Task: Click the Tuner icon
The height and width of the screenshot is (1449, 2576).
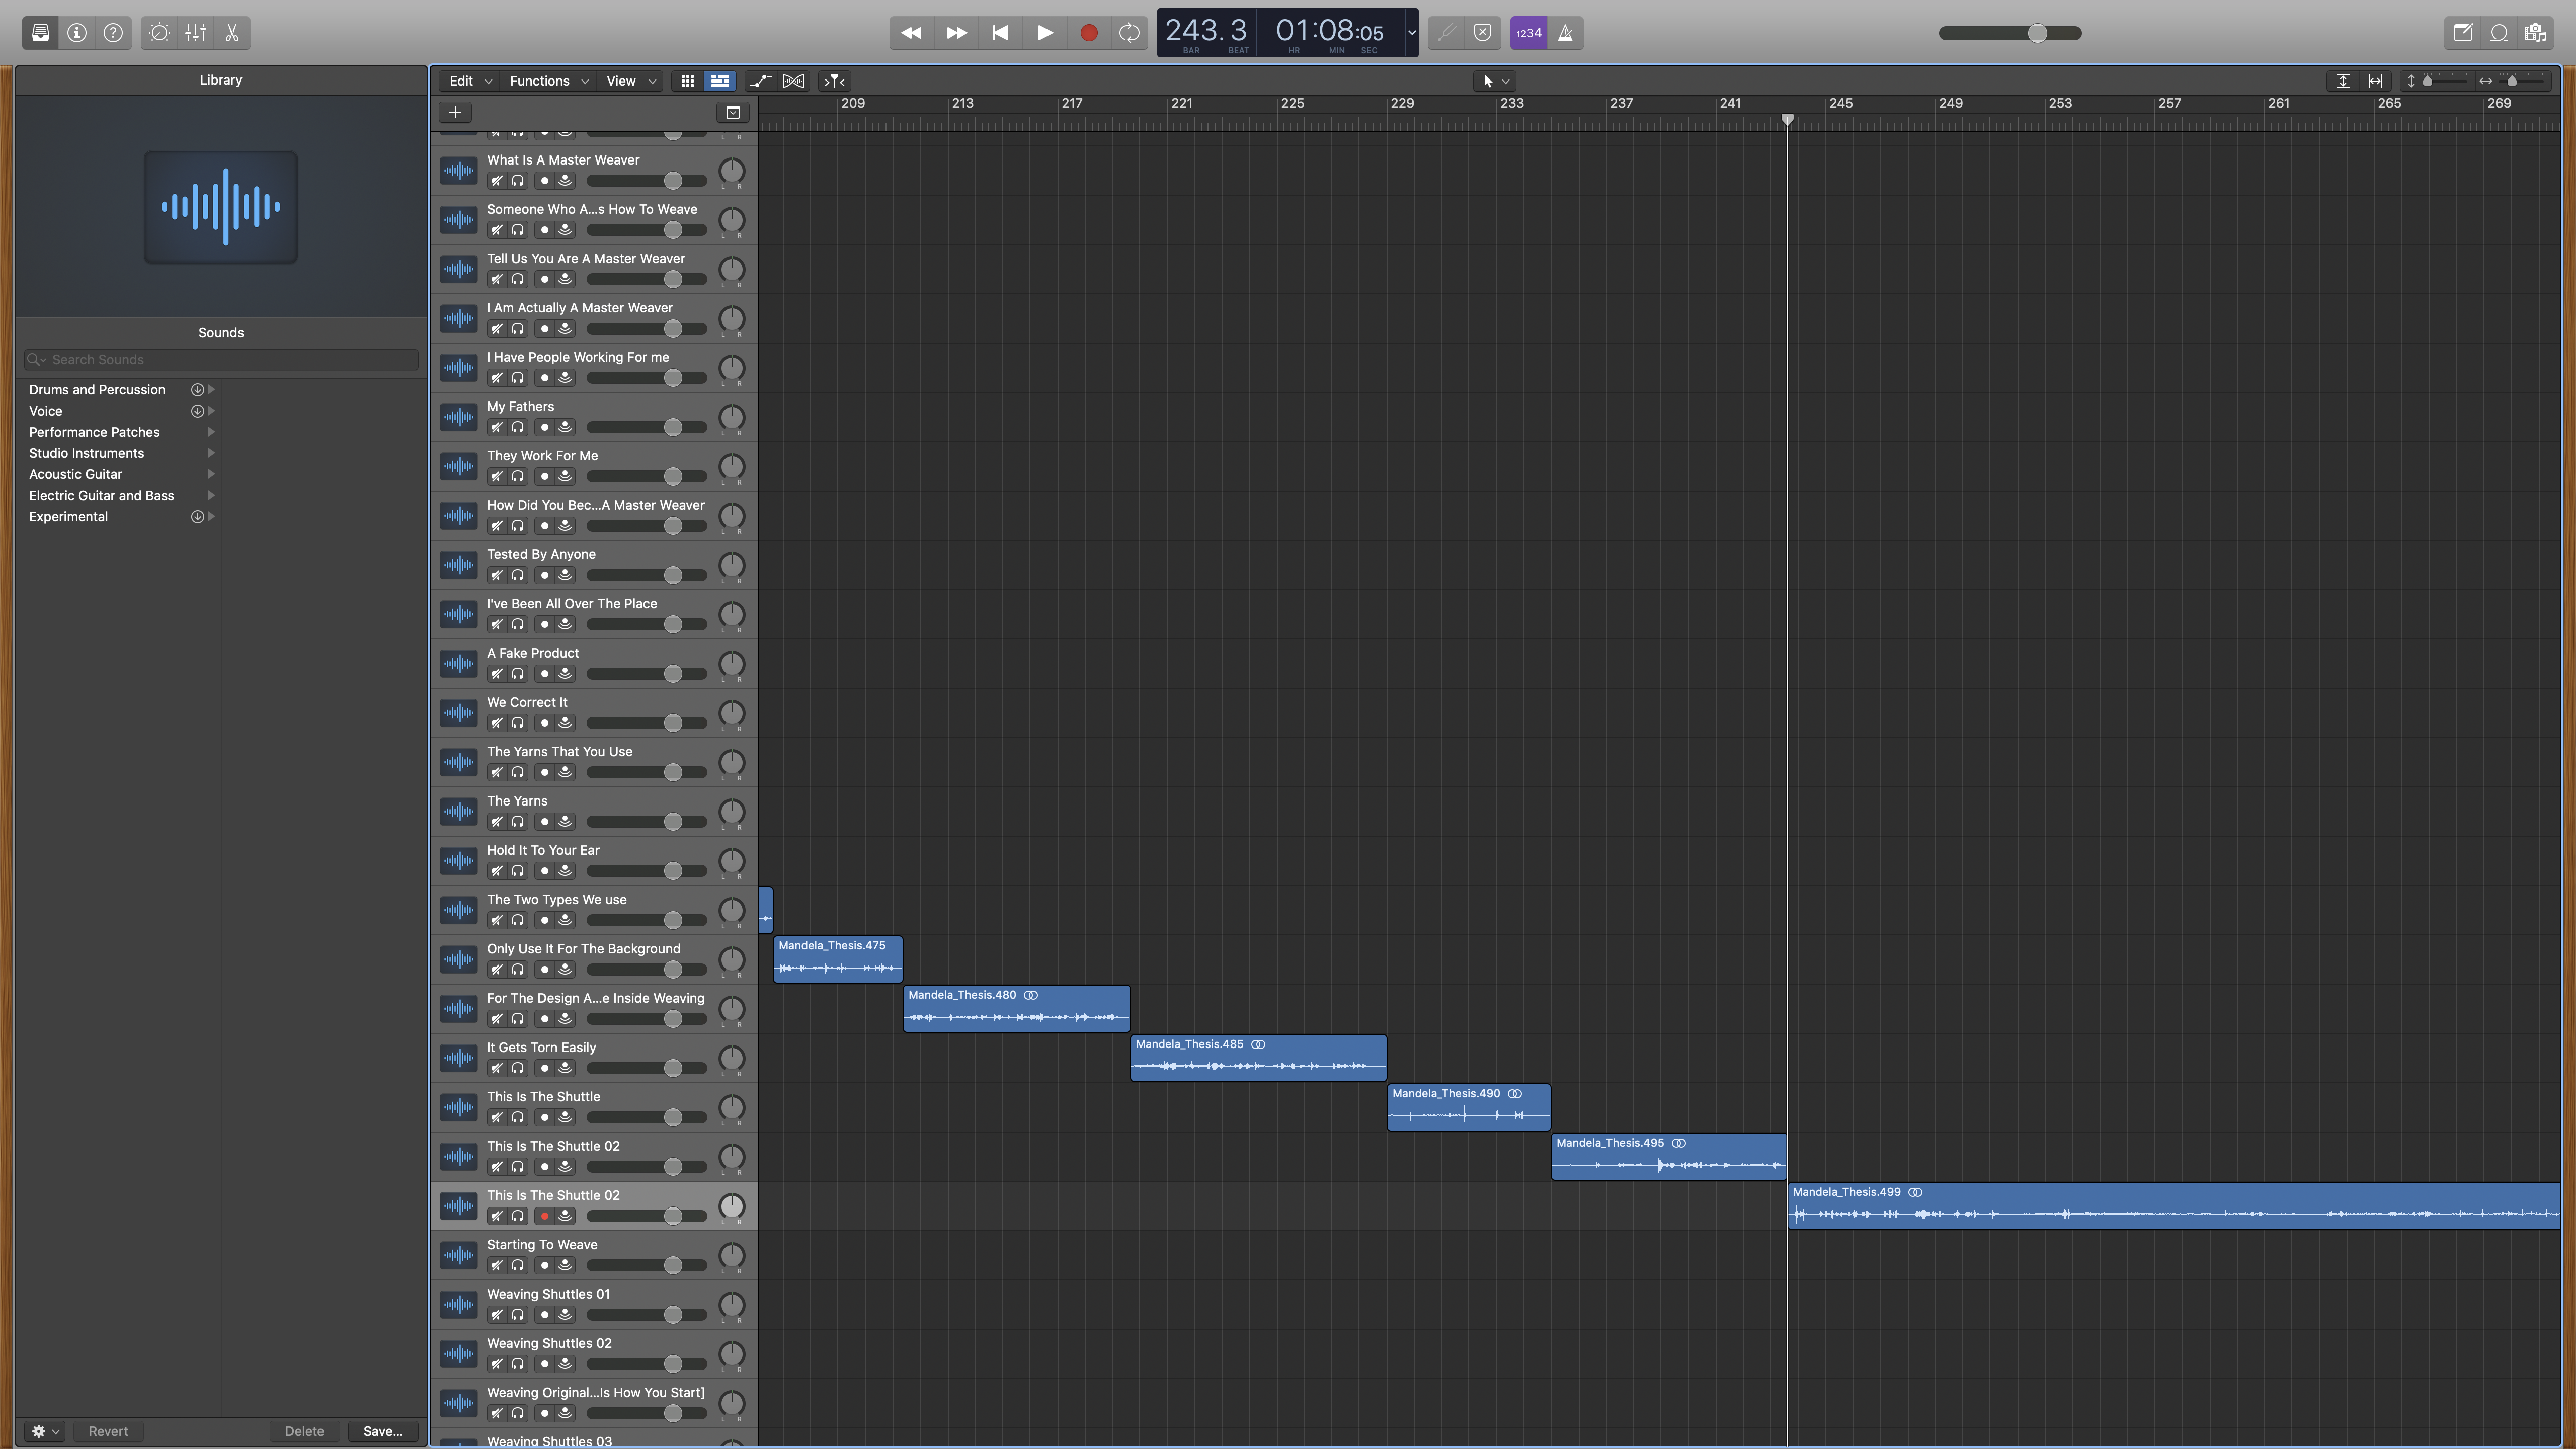Action: (1446, 33)
